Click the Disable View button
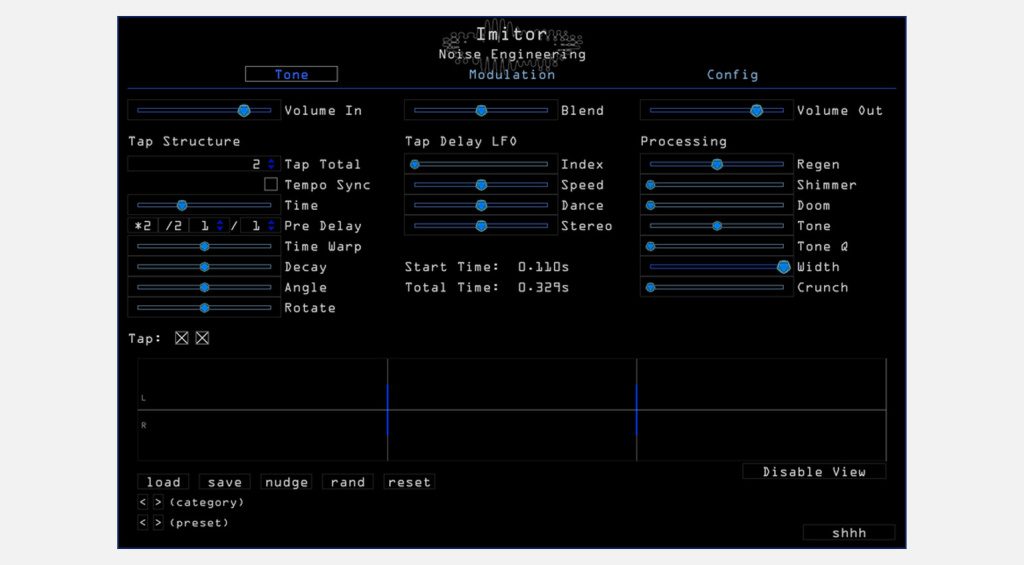The image size is (1024, 565). pyautogui.click(x=814, y=472)
